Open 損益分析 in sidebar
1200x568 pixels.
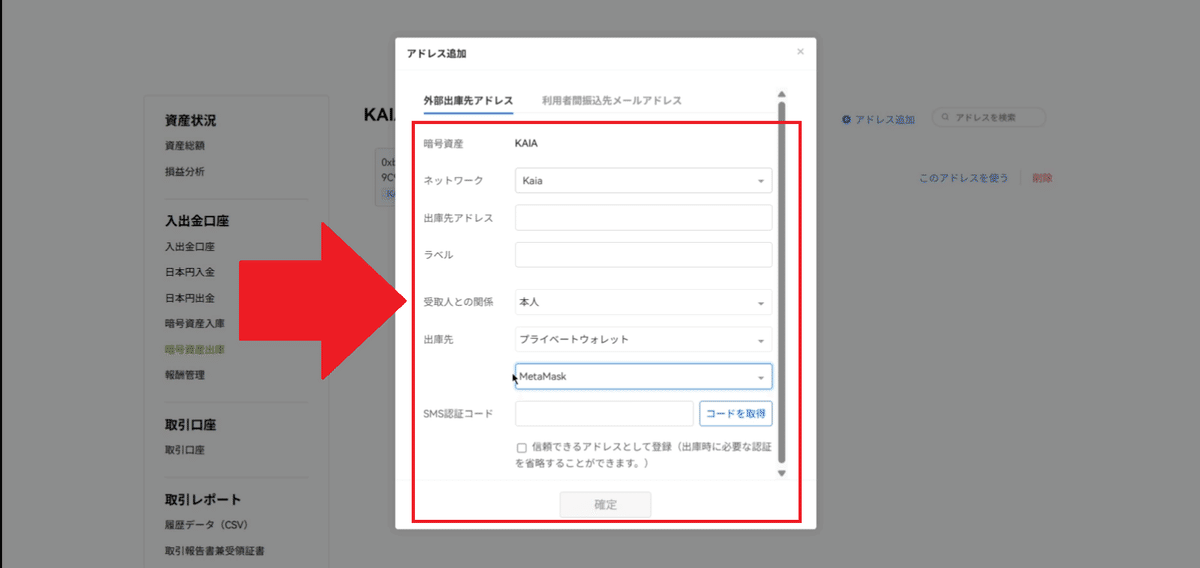185,172
